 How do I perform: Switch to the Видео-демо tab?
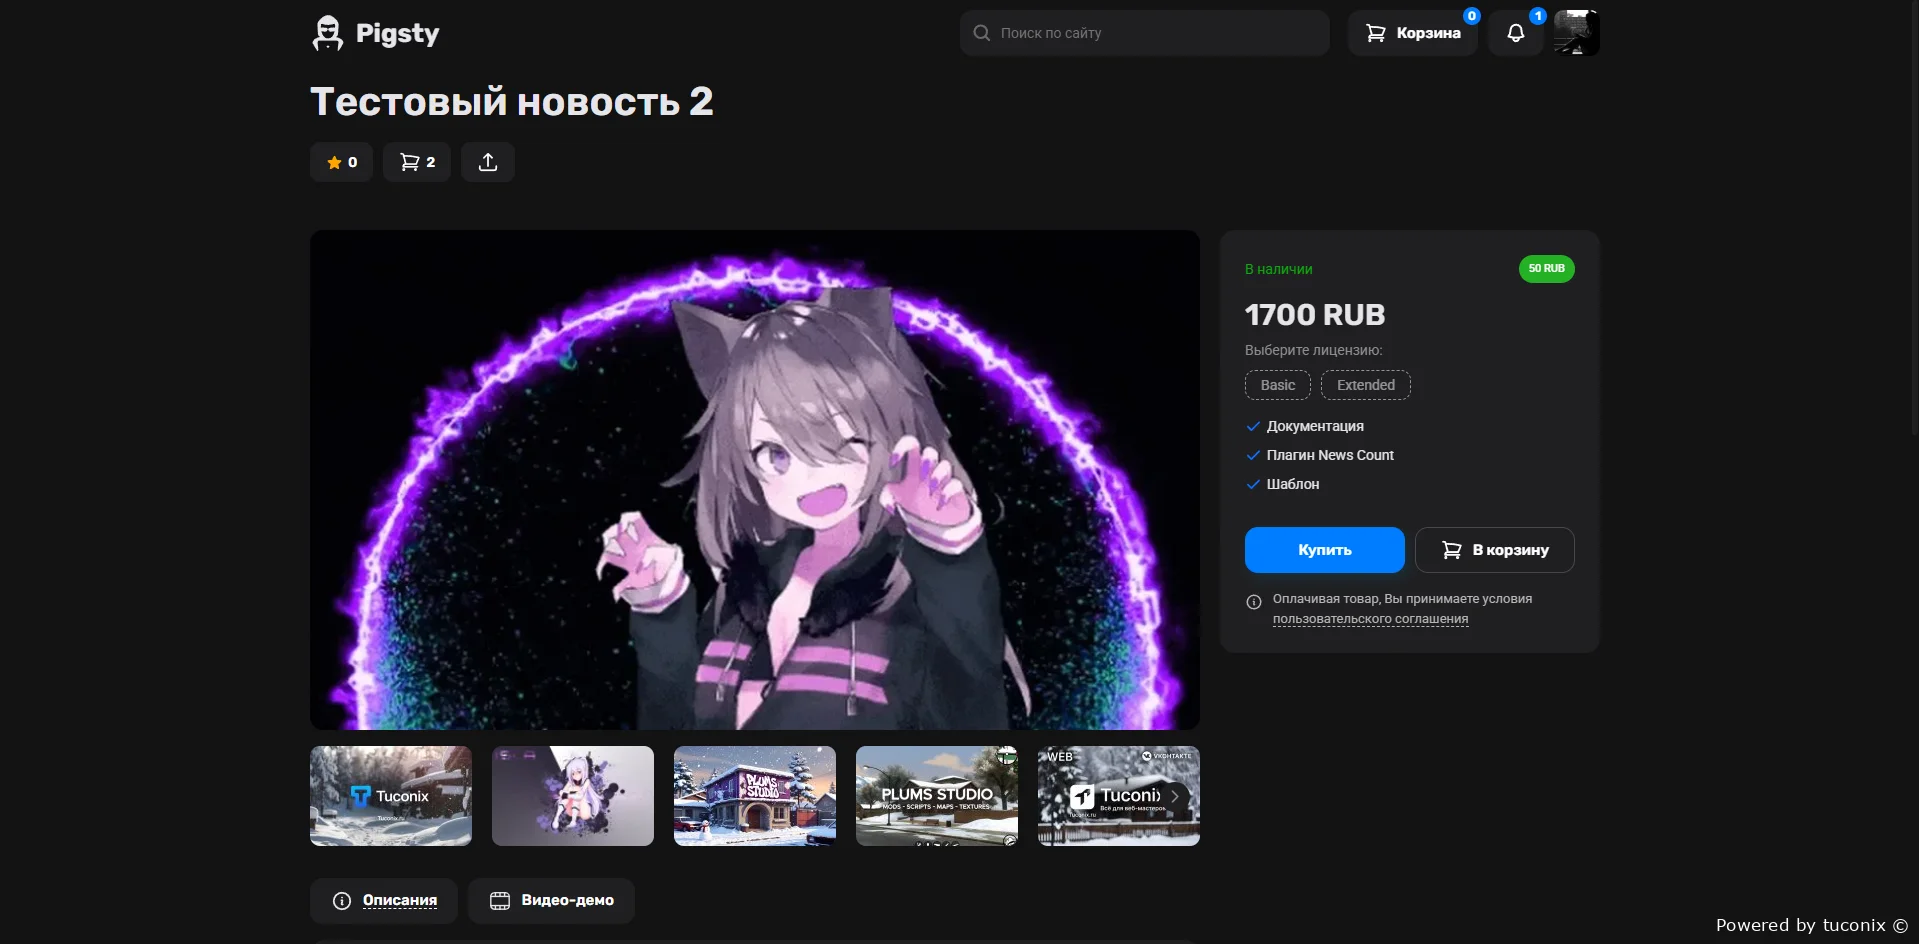click(x=551, y=900)
